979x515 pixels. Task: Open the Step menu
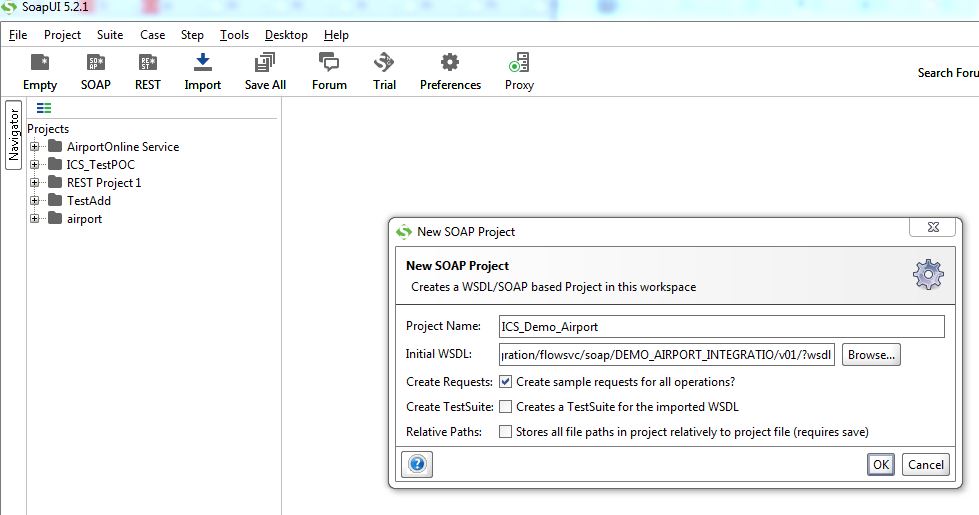pyautogui.click(x=192, y=35)
